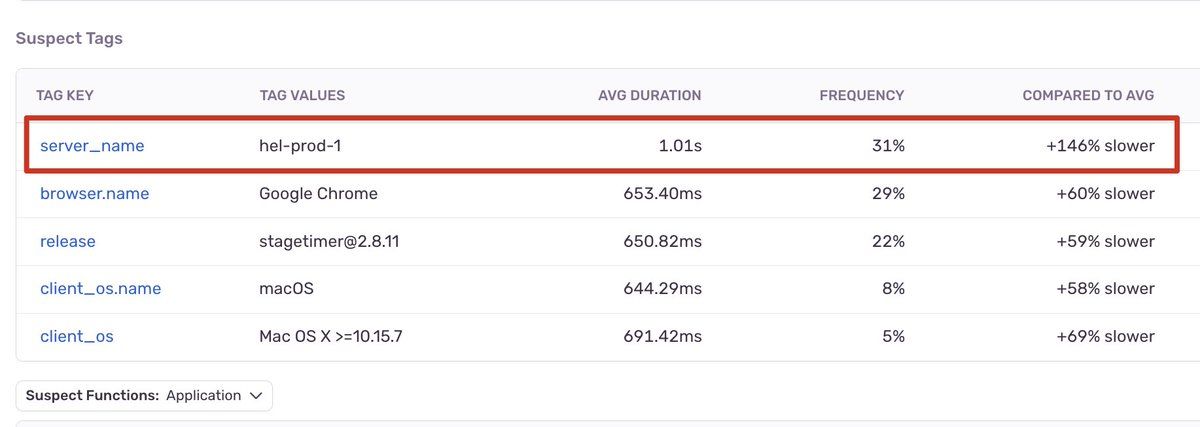The height and width of the screenshot is (427, 1200).
Task: Click the hel-prod-1 tag value
Action: (301, 146)
